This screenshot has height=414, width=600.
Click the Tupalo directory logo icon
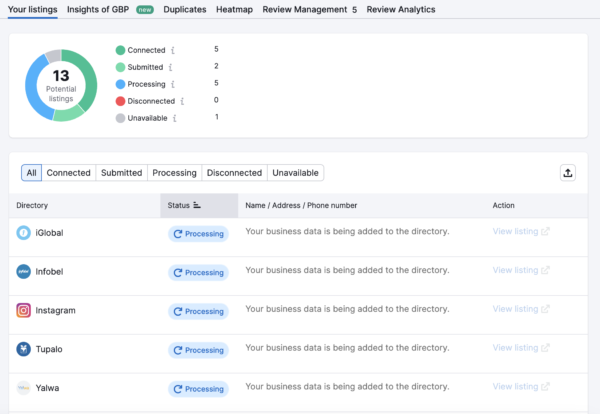(24, 349)
